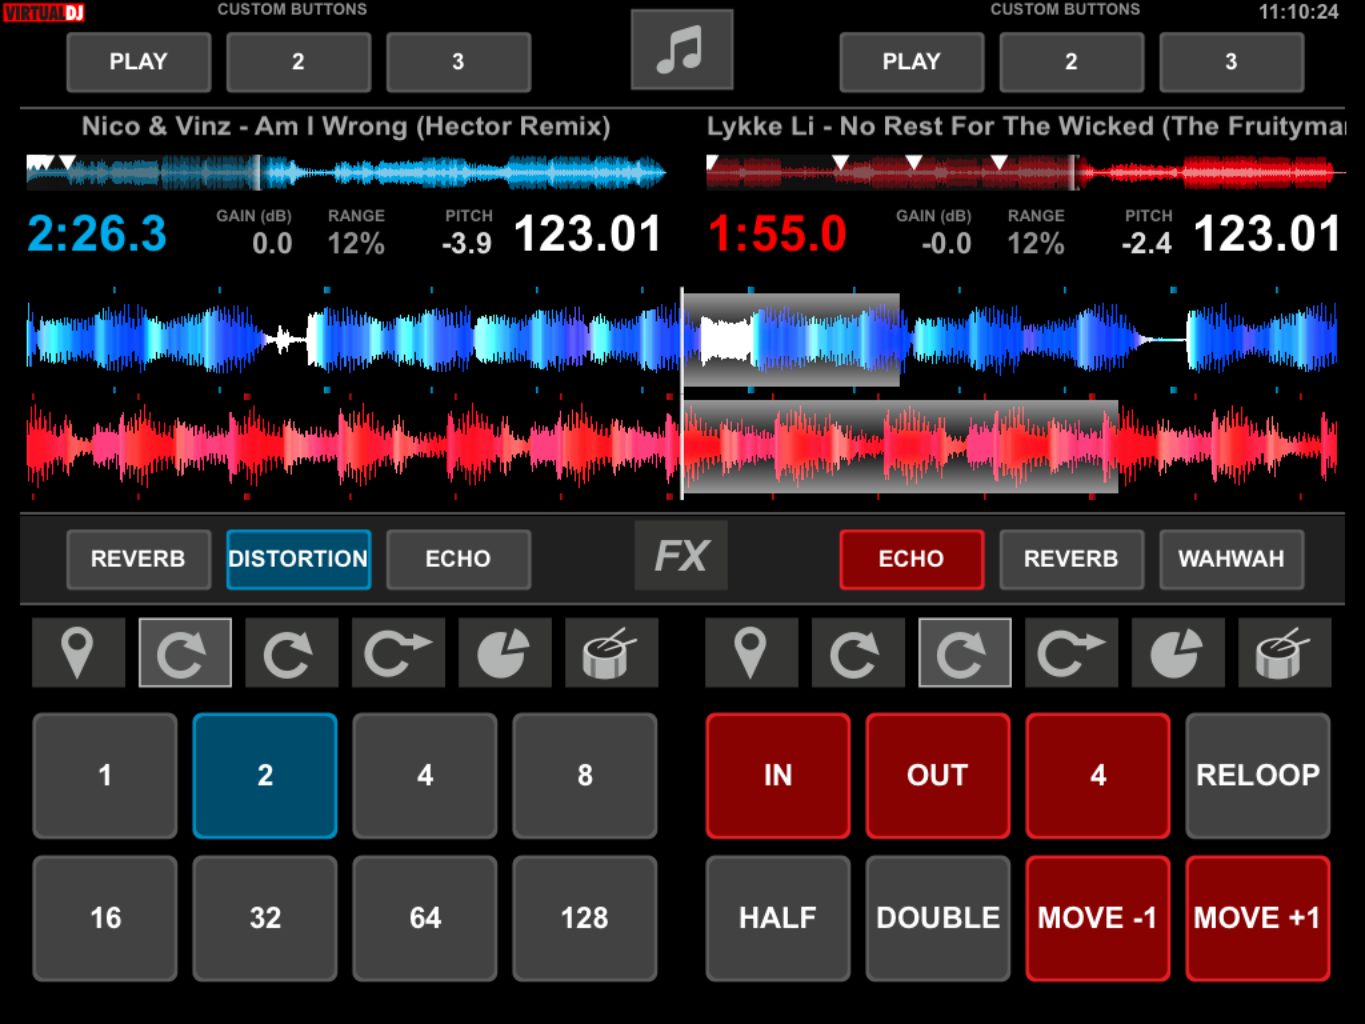Select the right deck hot cue pin icon
Screen dimensions: 1365x1024
point(751,653)
